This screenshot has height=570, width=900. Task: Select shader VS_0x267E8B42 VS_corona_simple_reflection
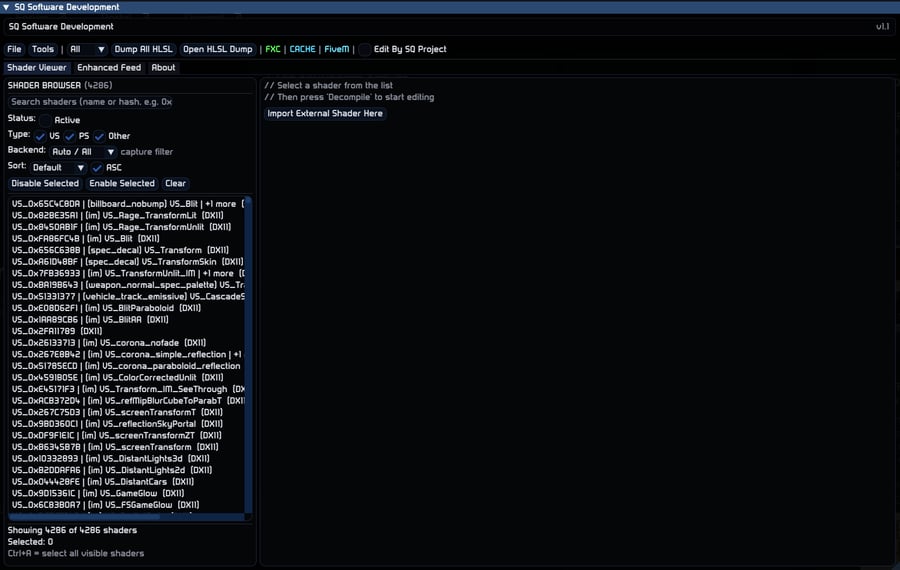point(127,354)
